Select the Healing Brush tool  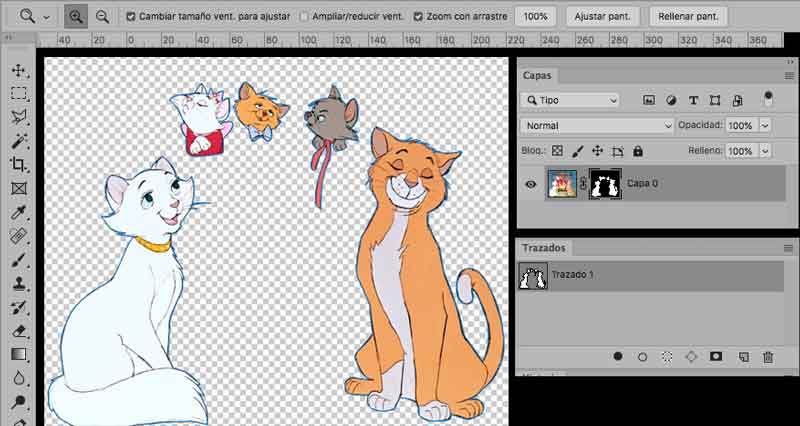pyautogui.click(x=18, y=236)
